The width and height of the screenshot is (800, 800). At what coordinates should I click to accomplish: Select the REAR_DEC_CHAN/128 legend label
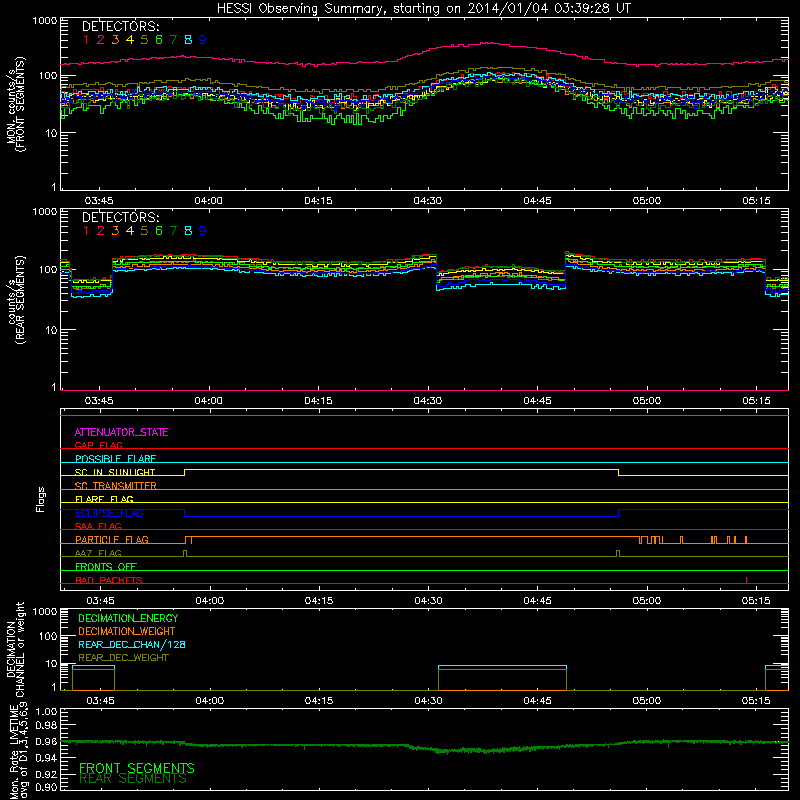[132, 644]
